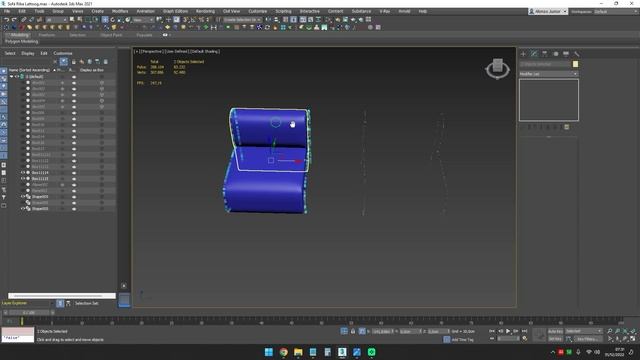
Task: Click the ViewCube in the viewport
Action: (x=497, y=69)
